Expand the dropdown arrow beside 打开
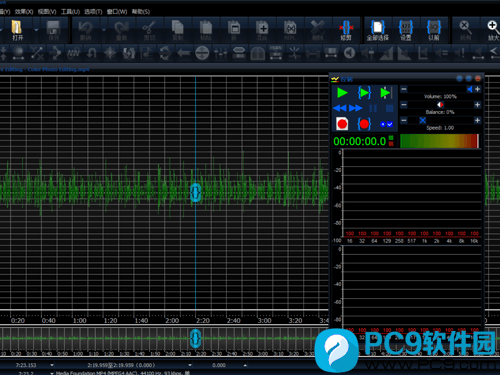The width and height of the screenshot is (500, 375). click(x=36, y=30)
